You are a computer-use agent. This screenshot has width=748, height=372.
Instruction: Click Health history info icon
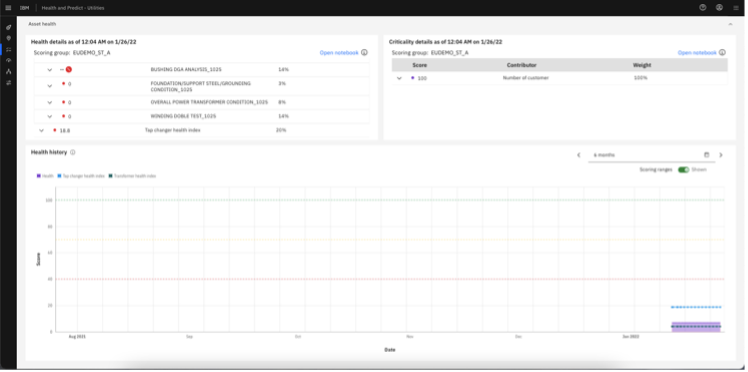[73, 152]
